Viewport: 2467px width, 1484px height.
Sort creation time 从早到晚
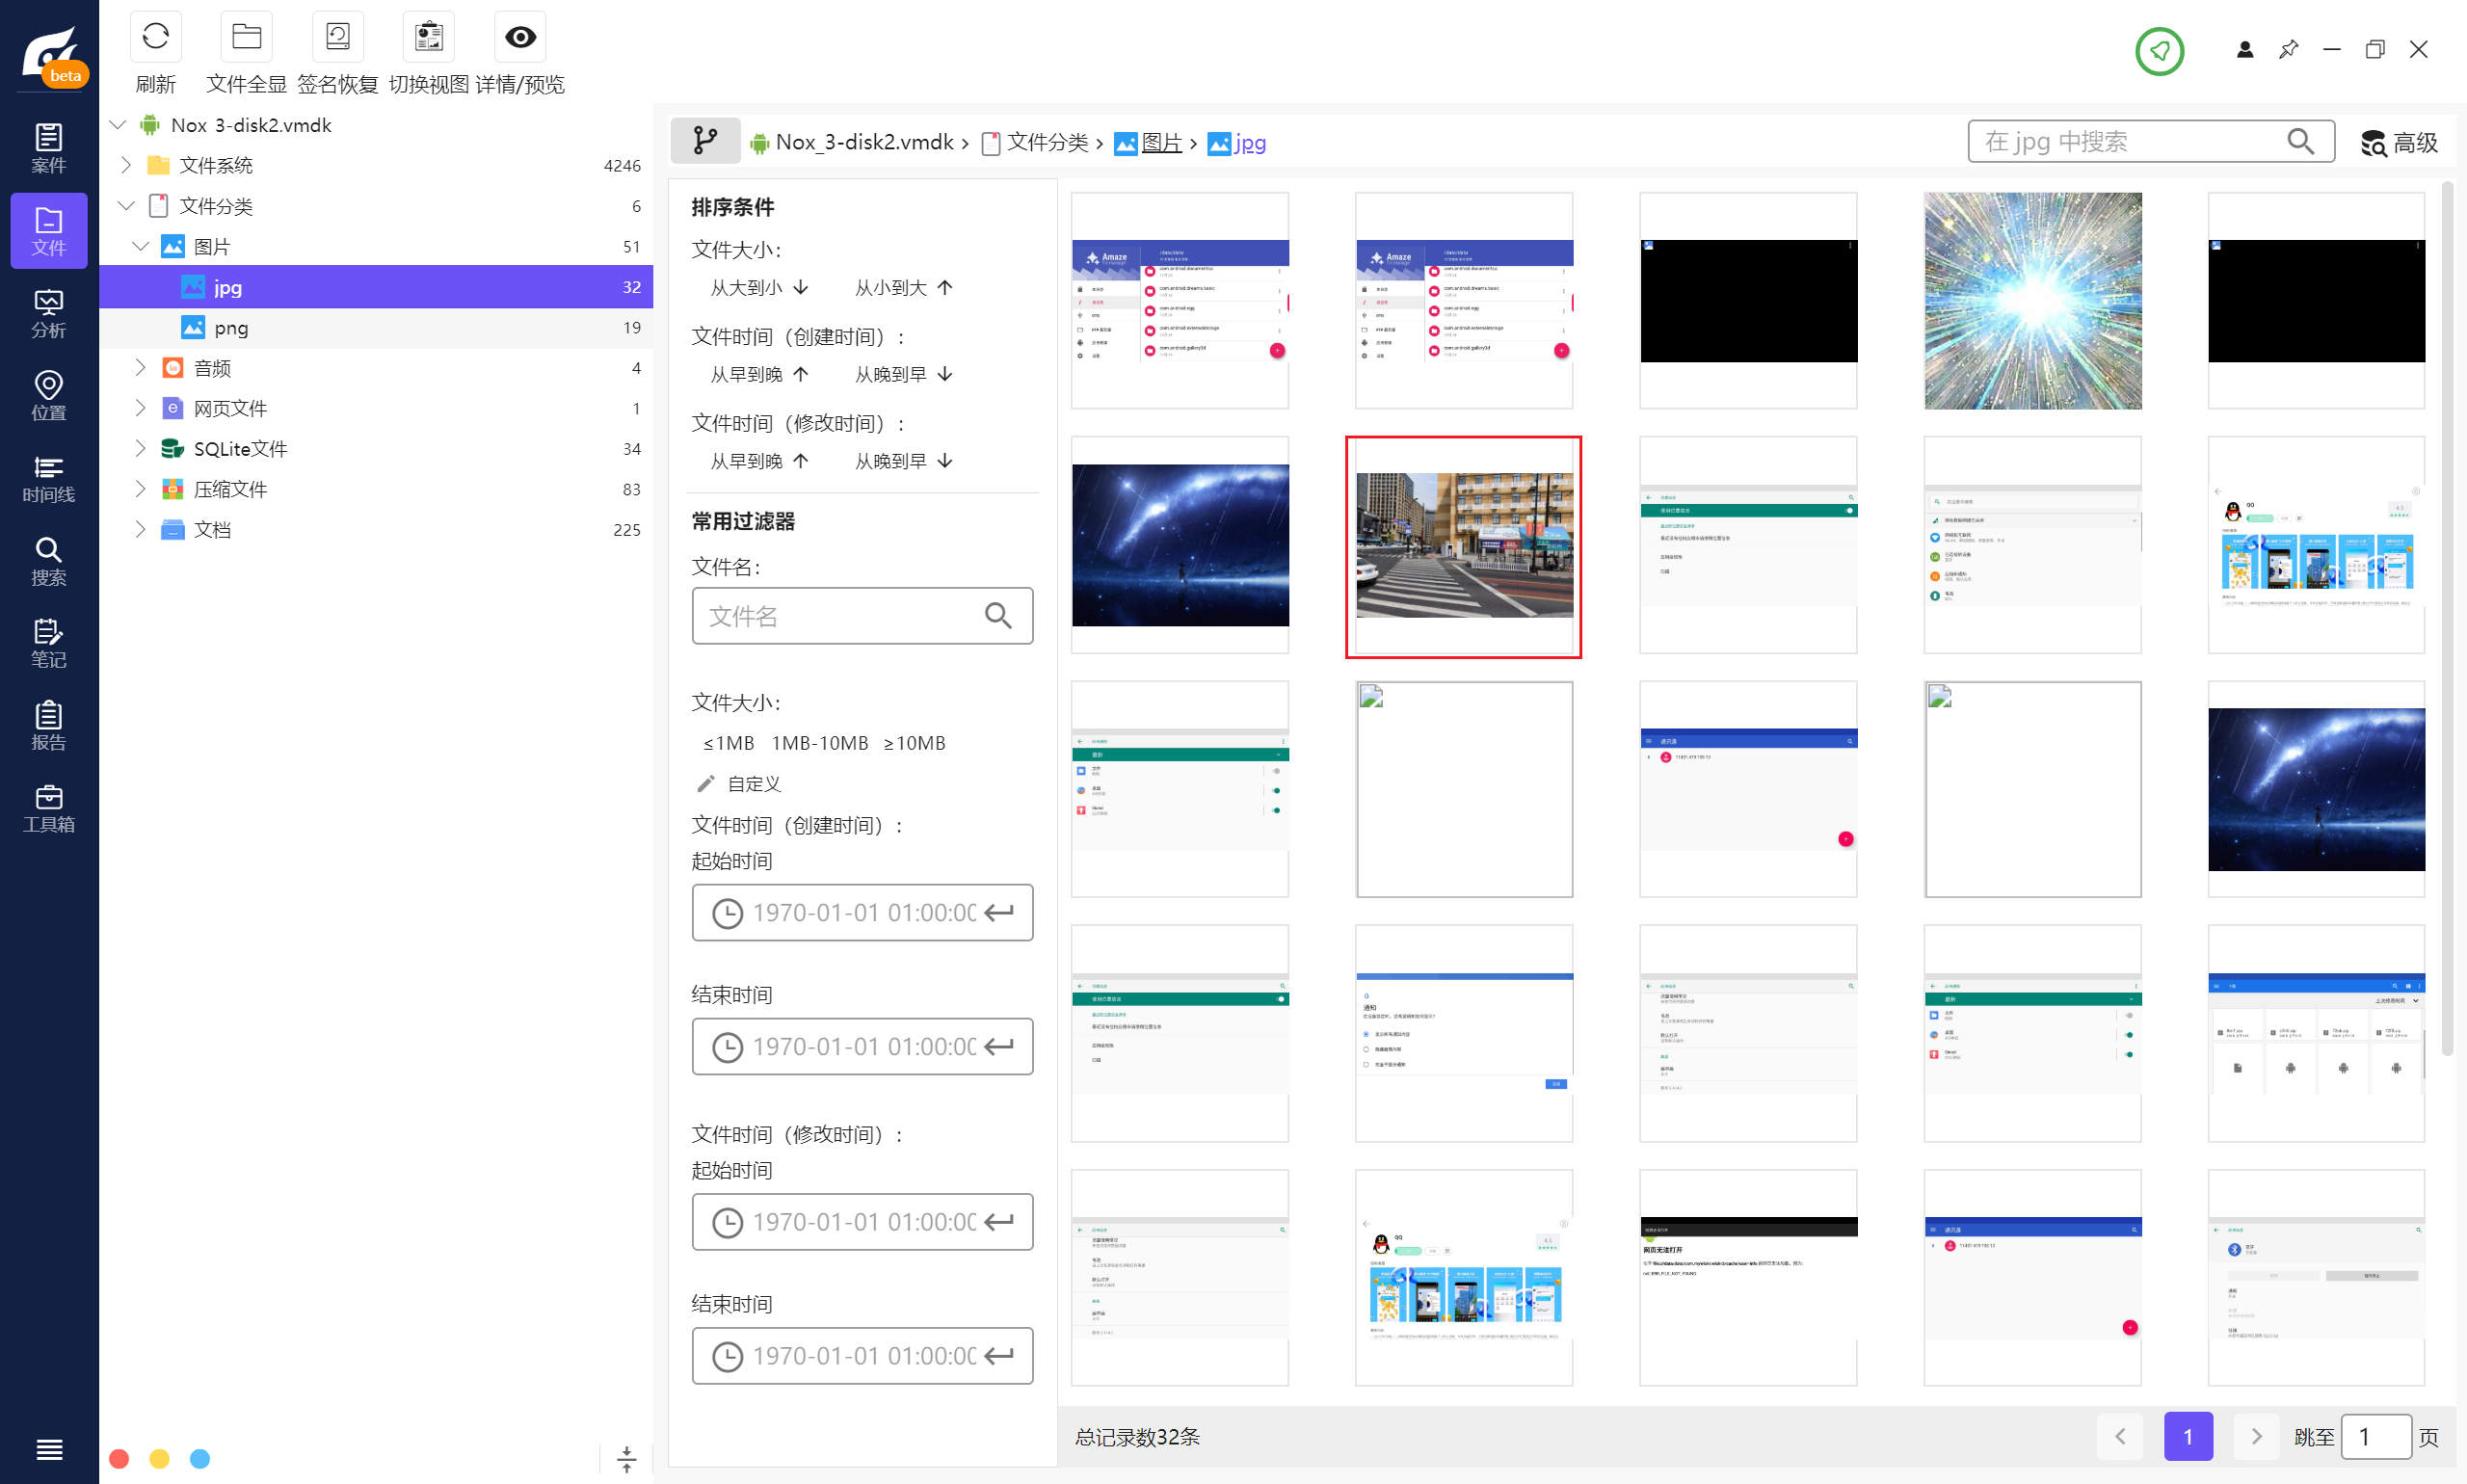click(759, 374)
